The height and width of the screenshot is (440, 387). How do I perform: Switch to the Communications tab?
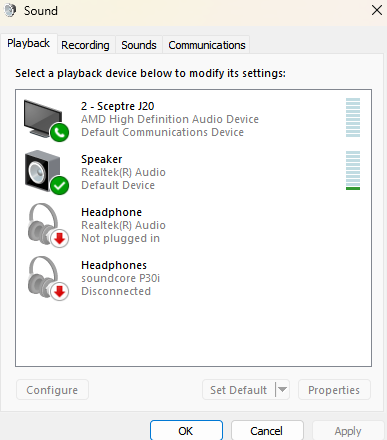click(x=207, y=45)
